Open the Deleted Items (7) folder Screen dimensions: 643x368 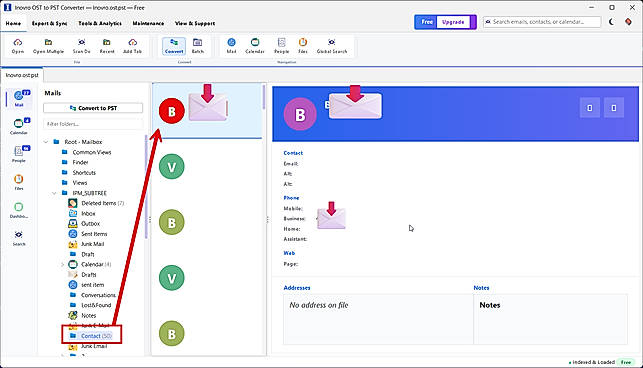pyautogui.click(x=103, y=203)
